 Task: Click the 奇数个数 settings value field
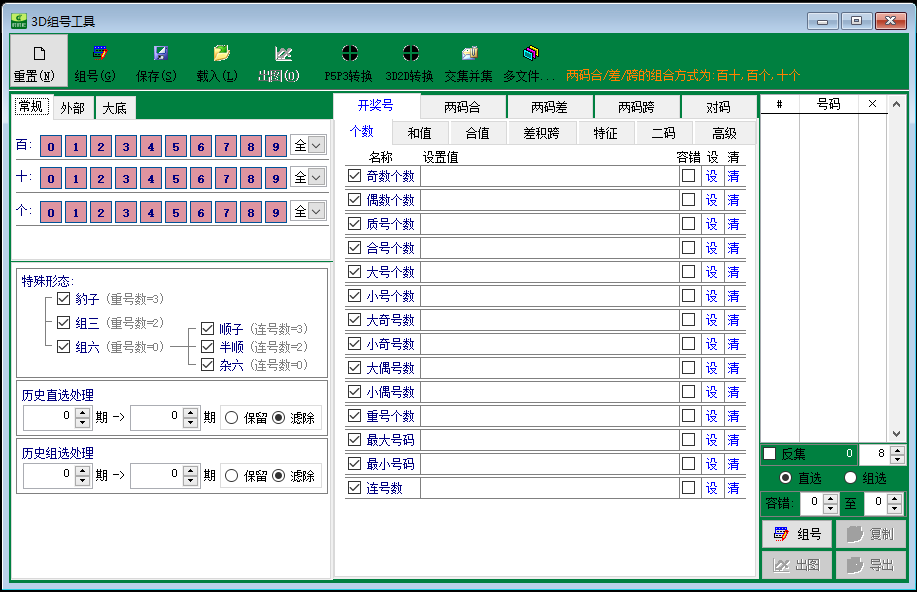click(x=547, y=176)
